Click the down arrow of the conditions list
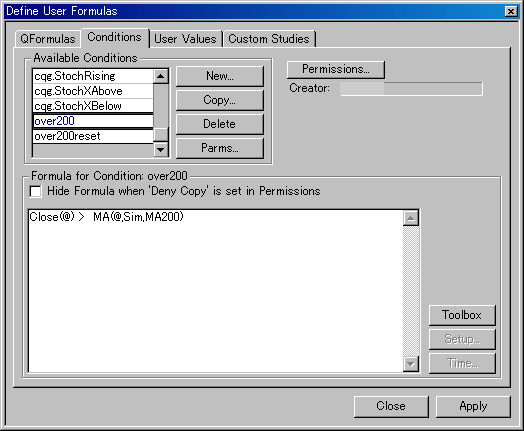The height and width of the screenshot is (431, 524). click(x=161, y=149)
